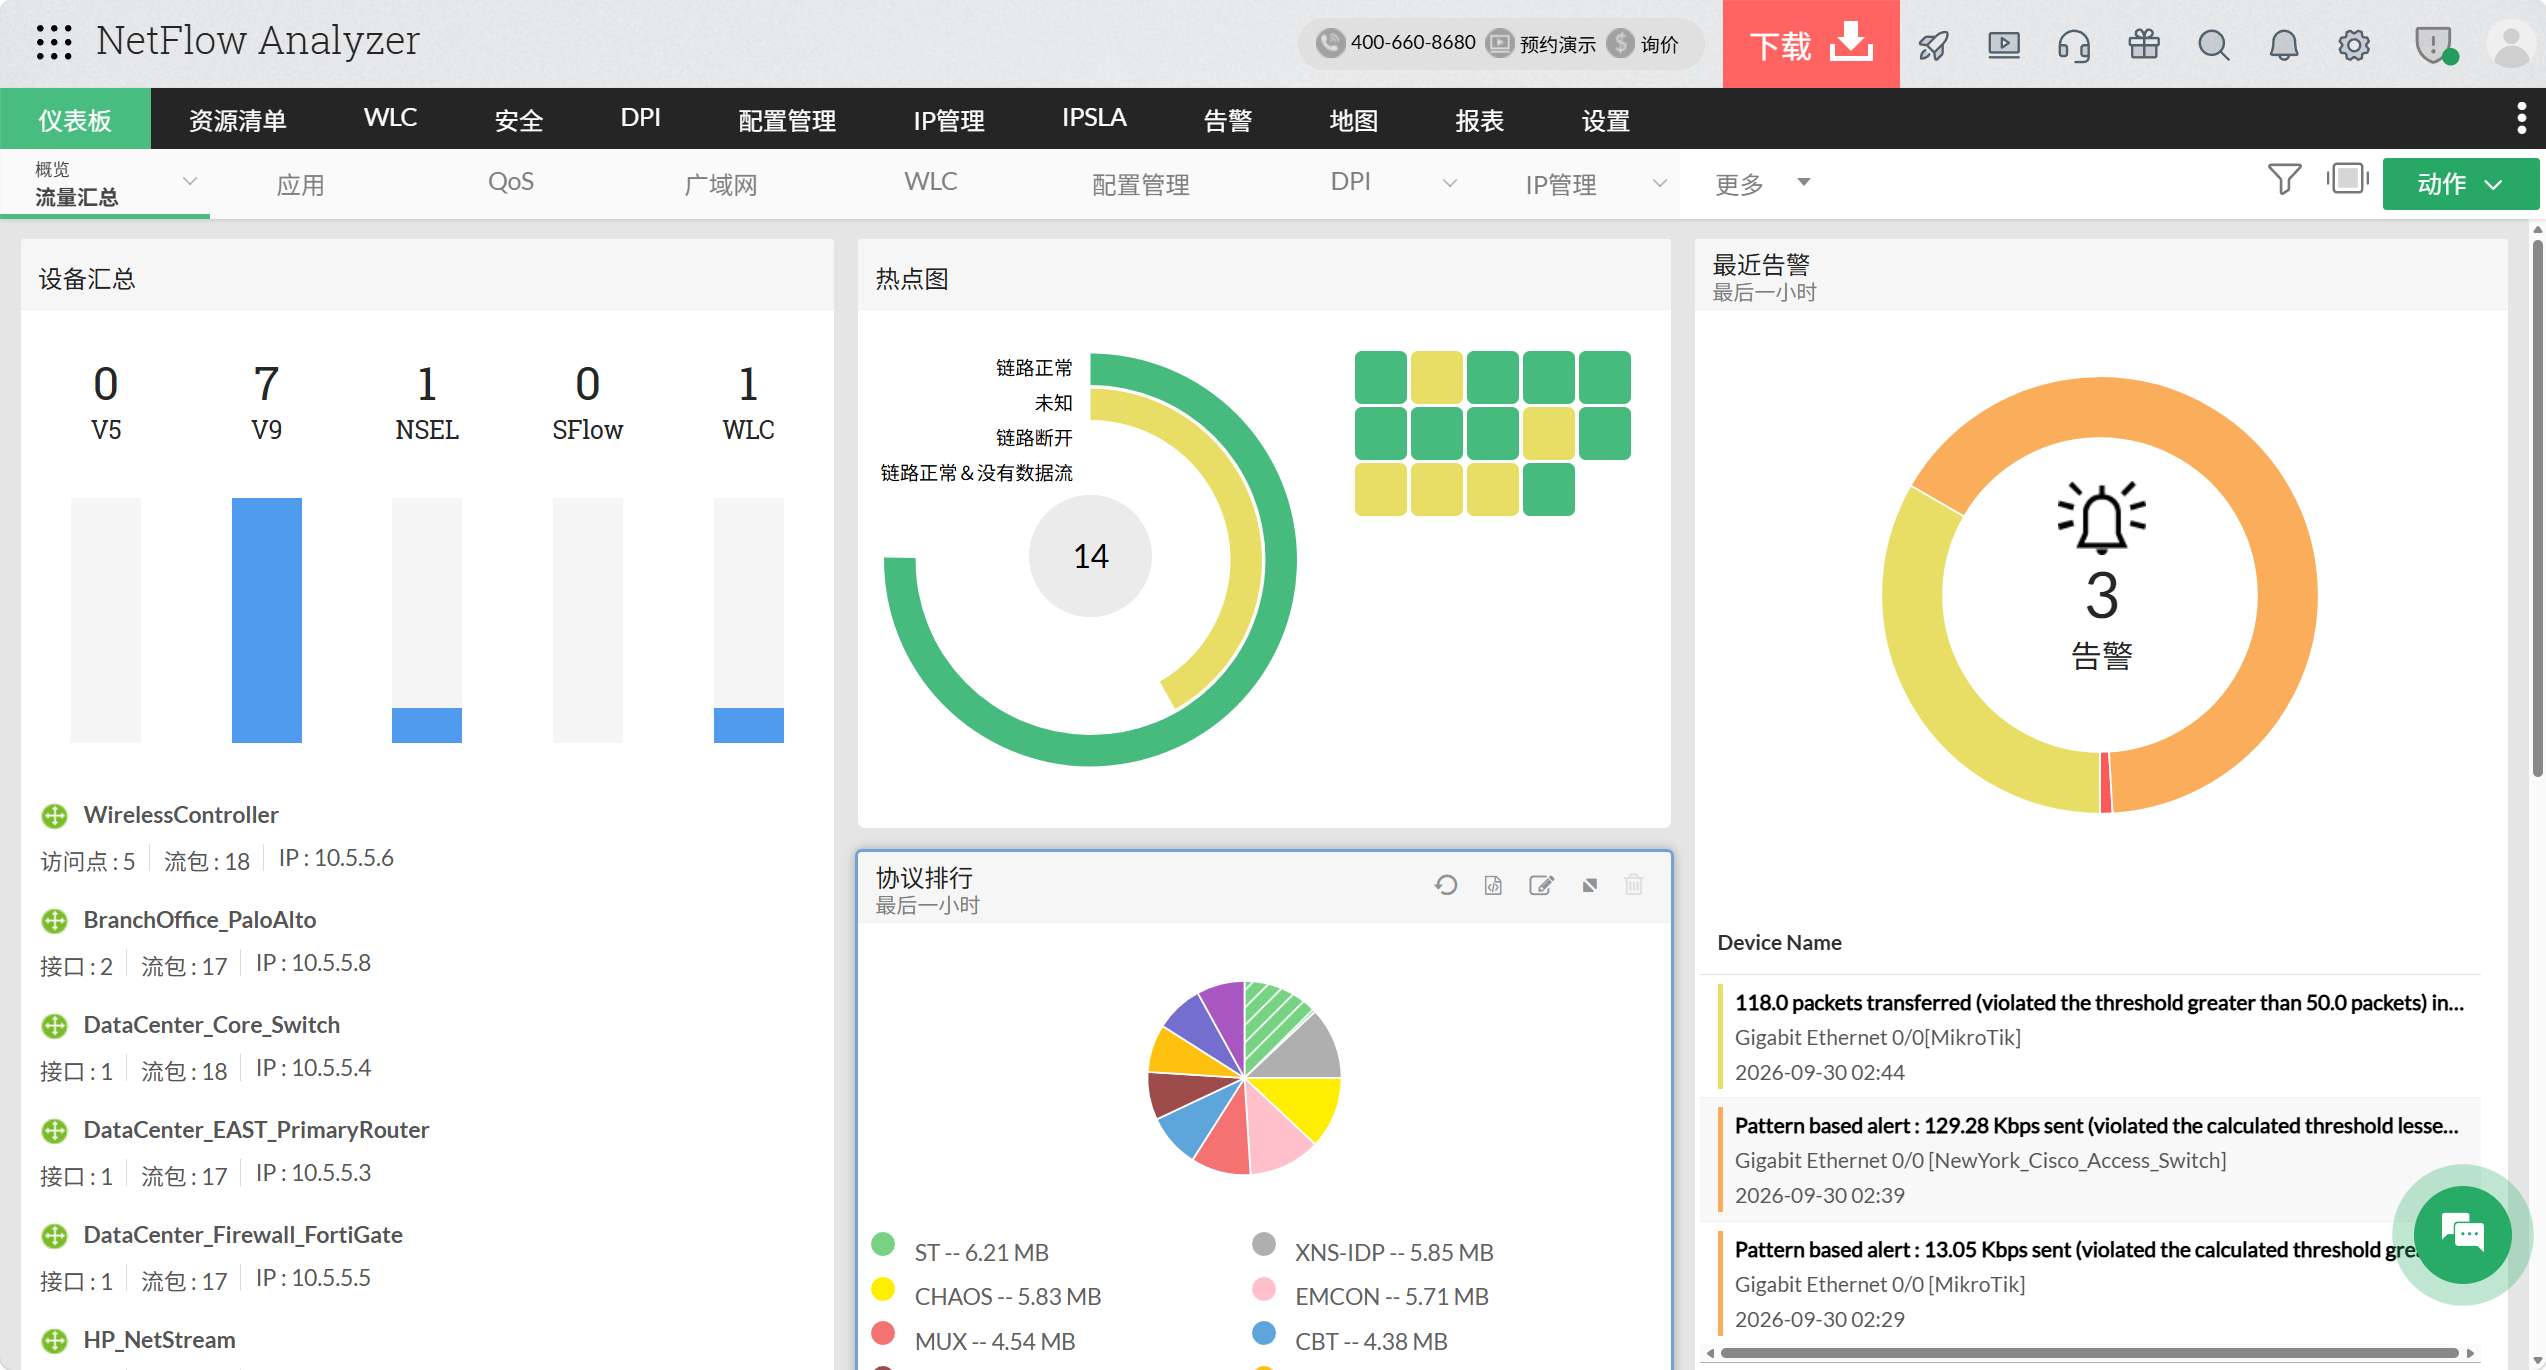The width and height of the screenshot is (2546, 1370).
Task: Open the user profile avatar
Action: pos(2510,45)
